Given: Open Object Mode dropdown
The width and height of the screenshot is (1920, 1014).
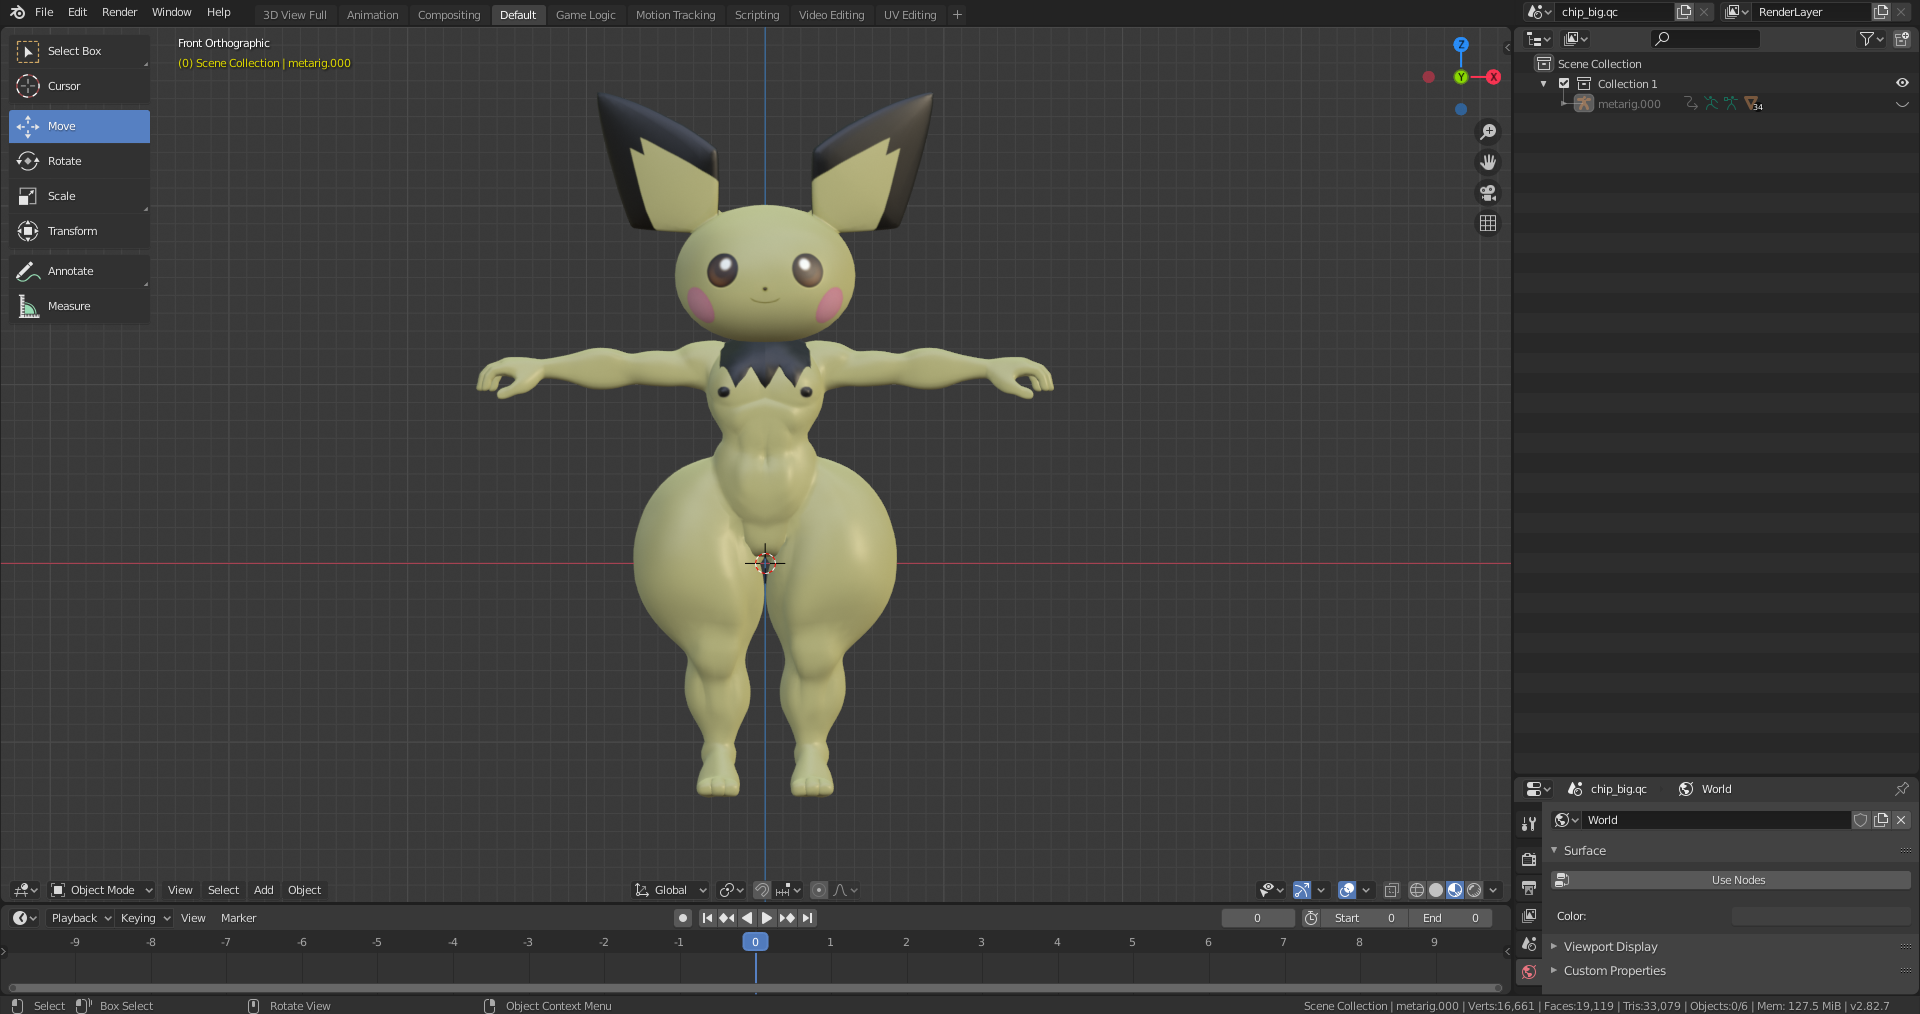Looking at the screenshot, I should (x=102, y=890).
